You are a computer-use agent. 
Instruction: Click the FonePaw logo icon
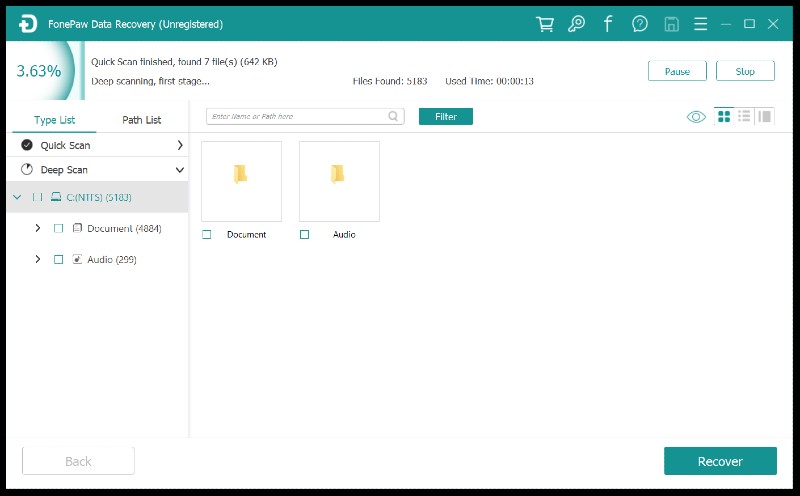pyautogui.click(x=28, y=24)
